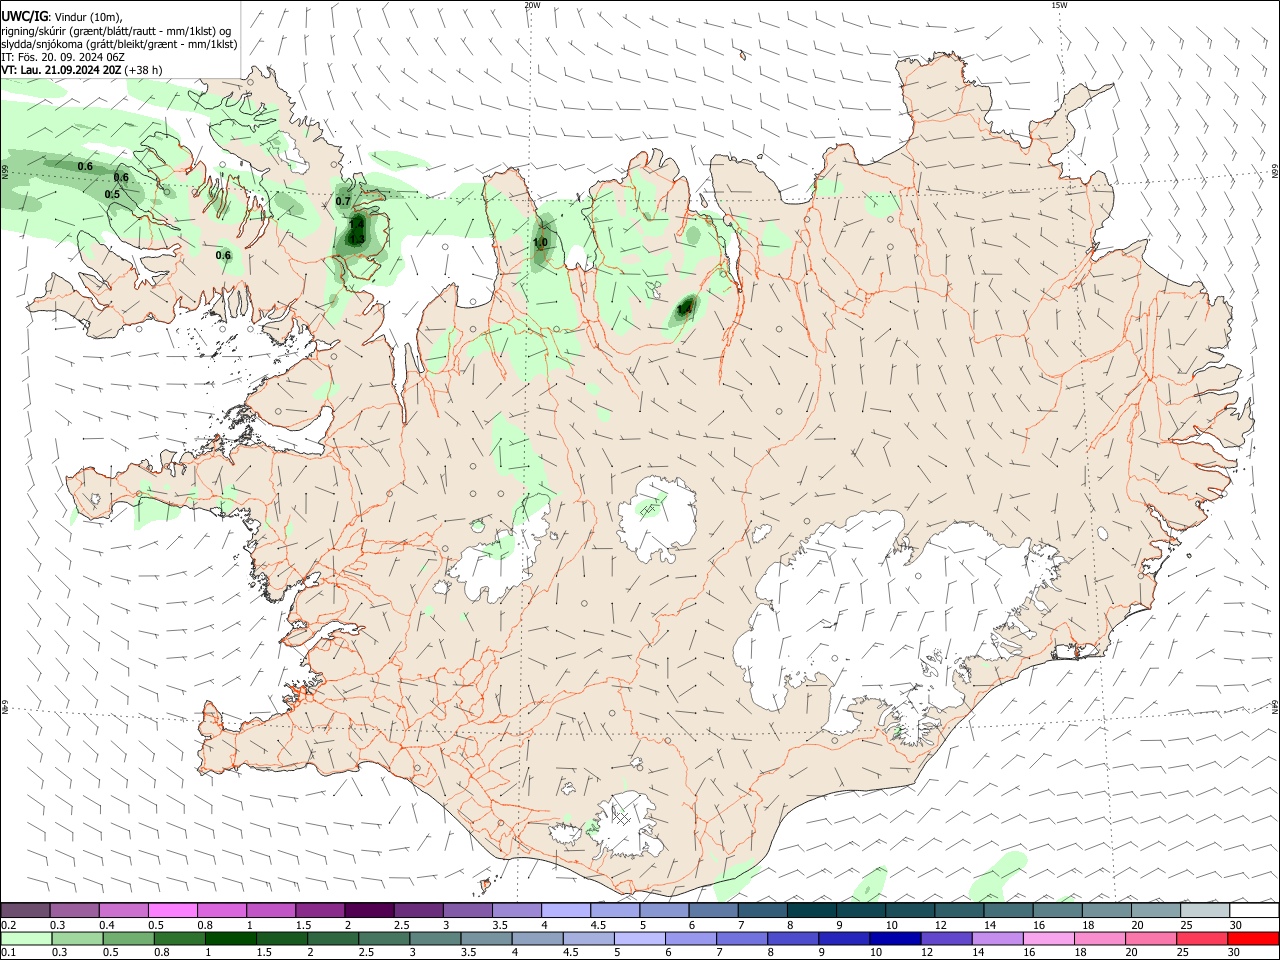The image size is (1280, 960).
Task: Click the dark purple 2 swatch on snow scale
Action: [368, 910]
